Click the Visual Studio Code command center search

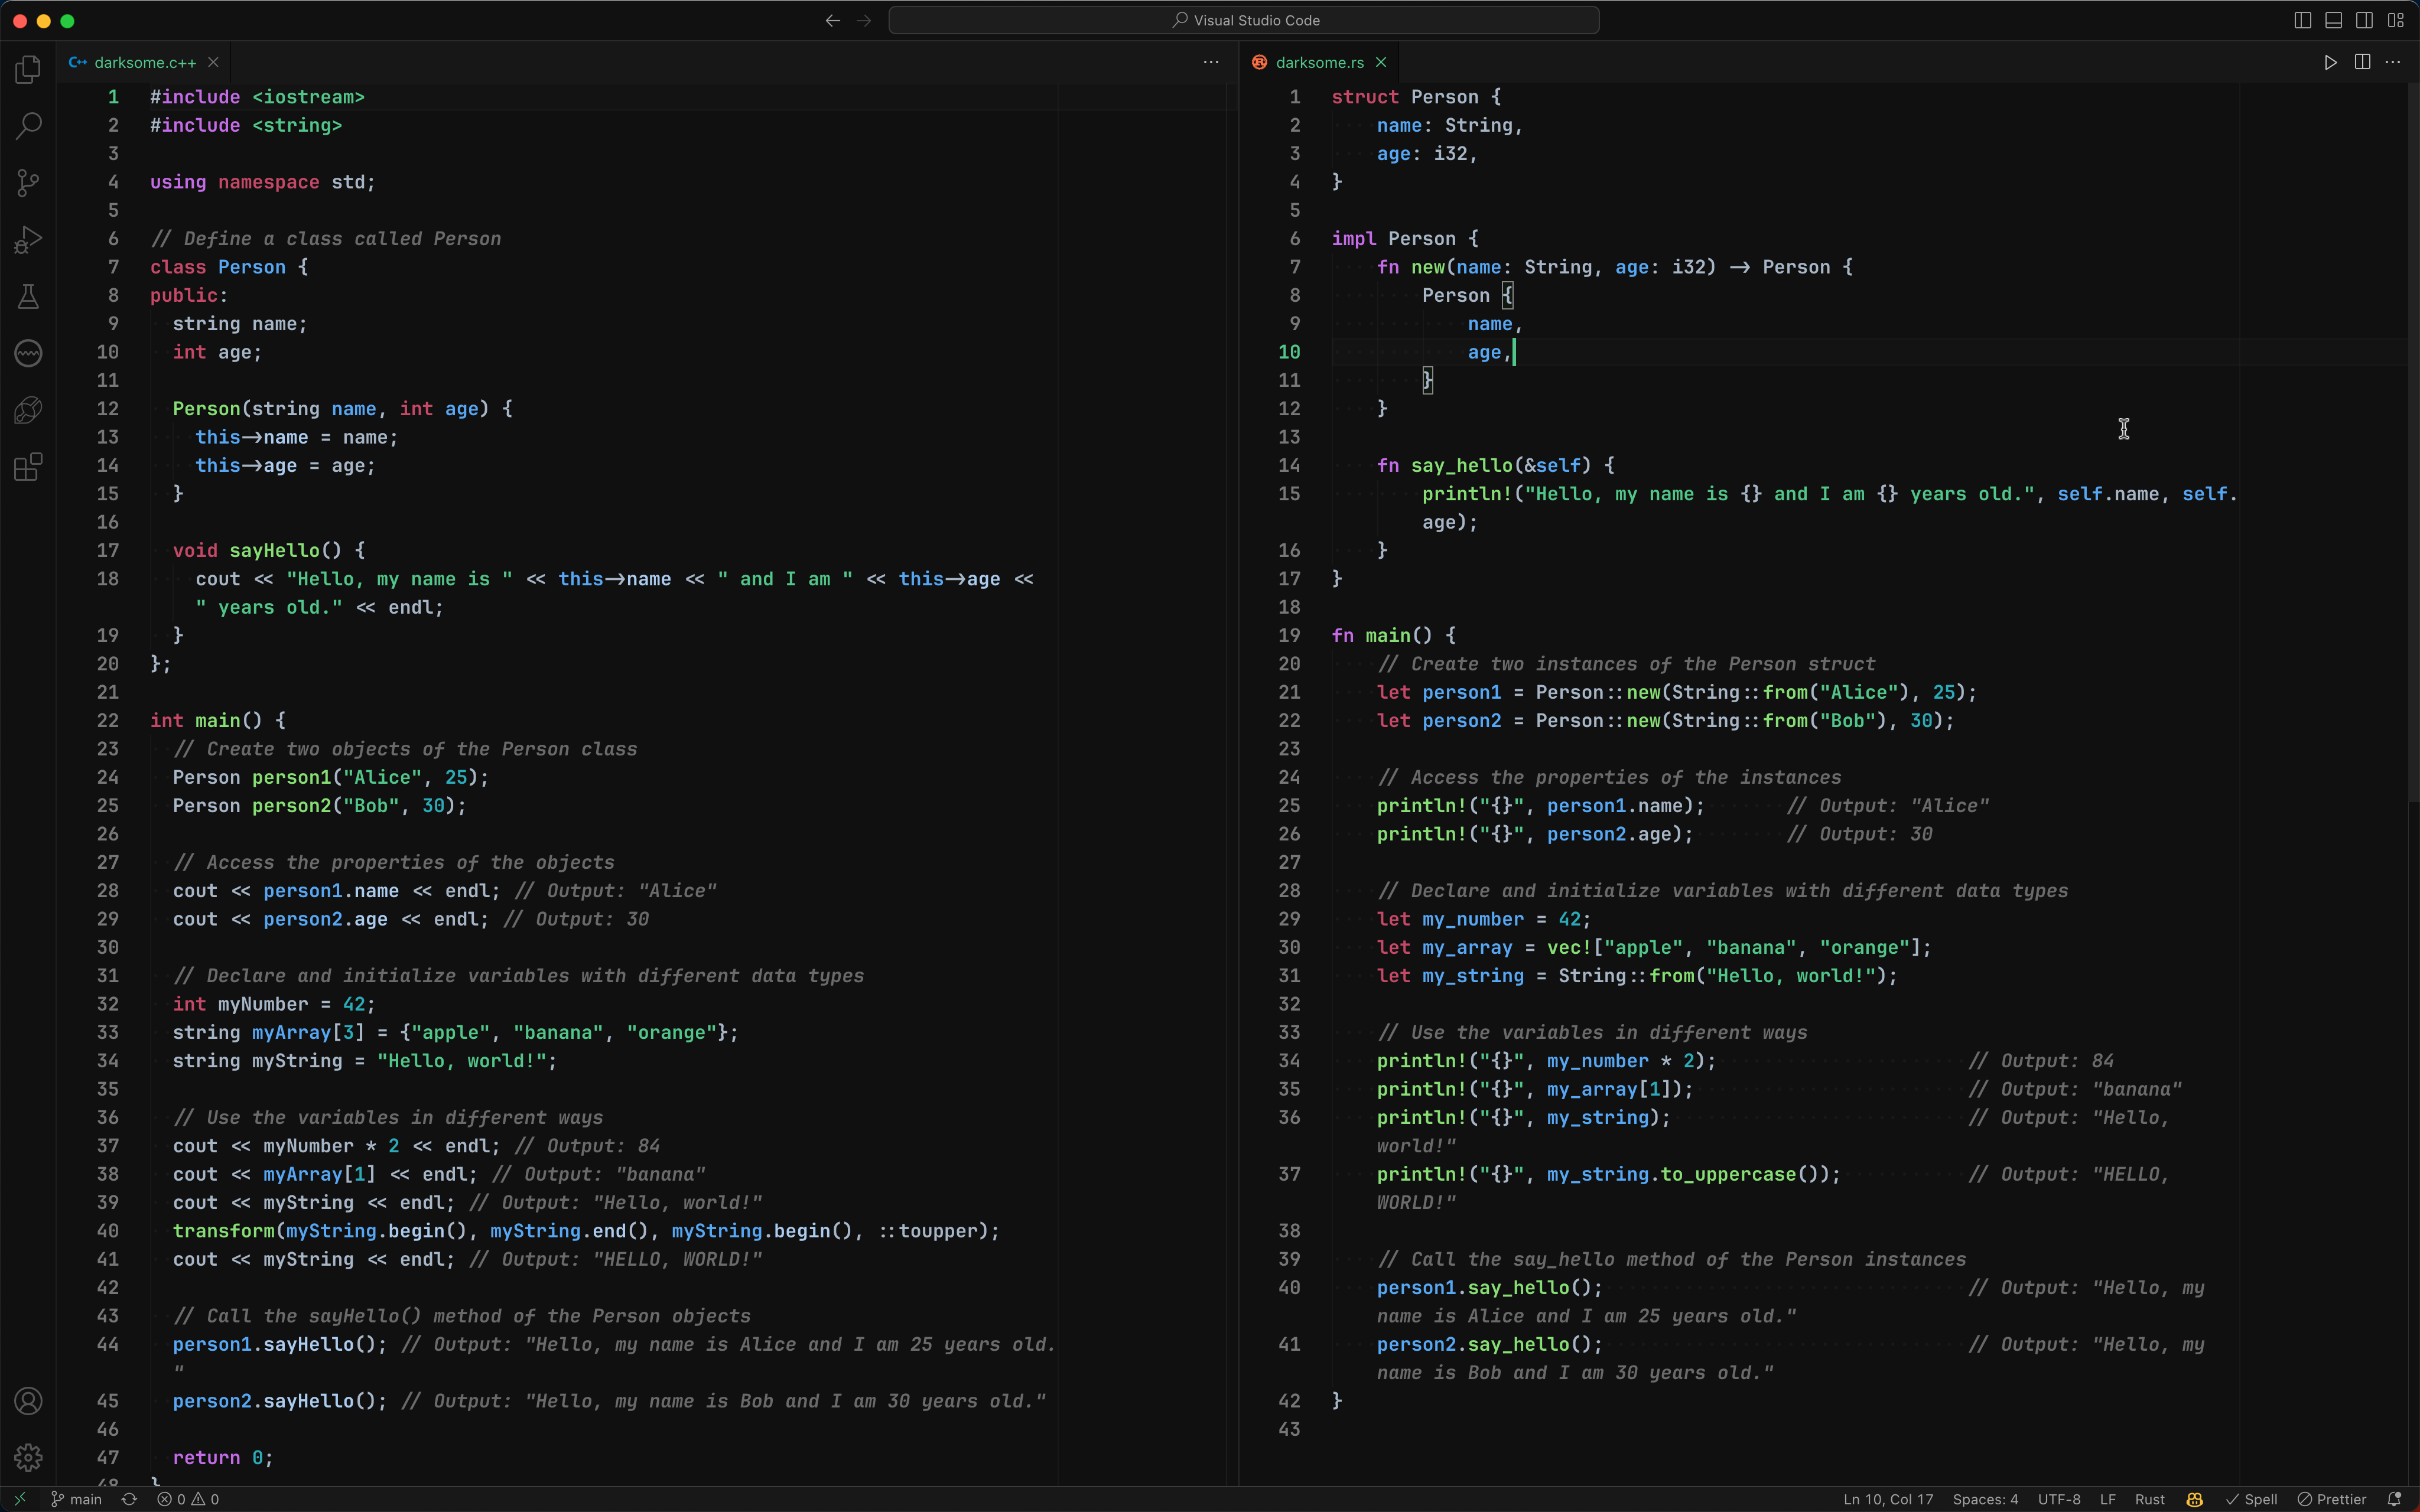[x=1243, y=20]
